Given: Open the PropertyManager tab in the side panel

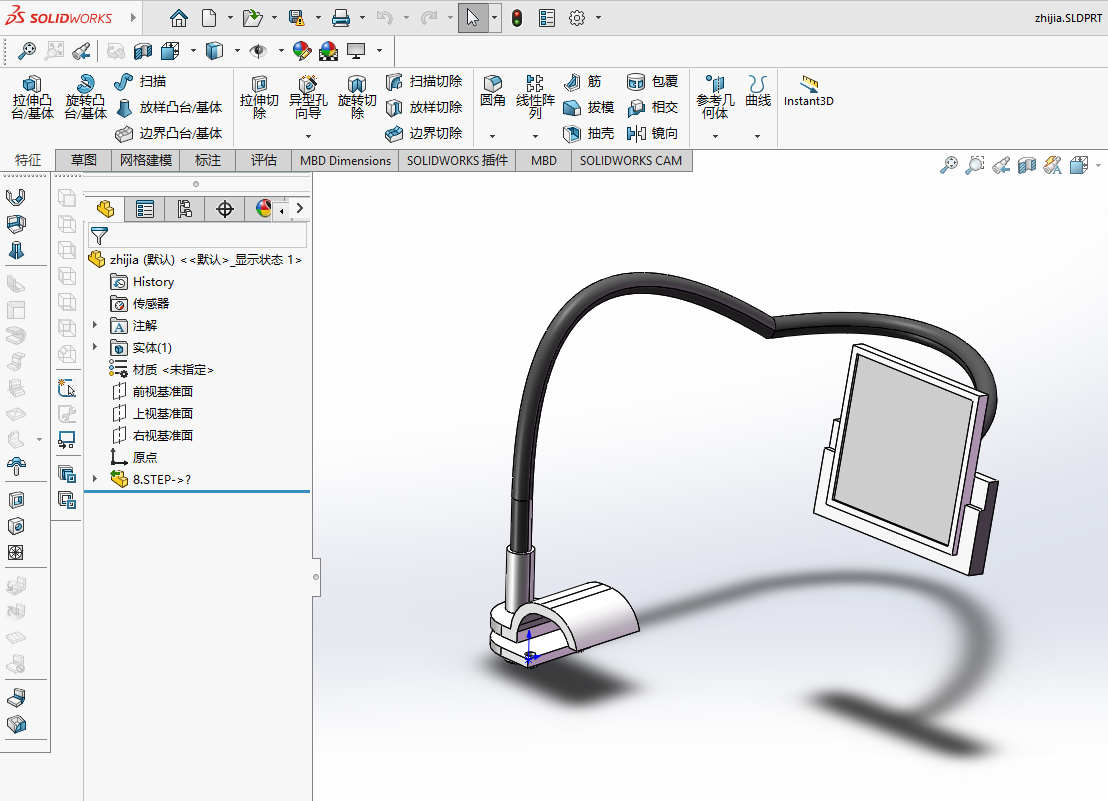Looking at the screenshot, I should pyautogui.click(x=145, y=209).
